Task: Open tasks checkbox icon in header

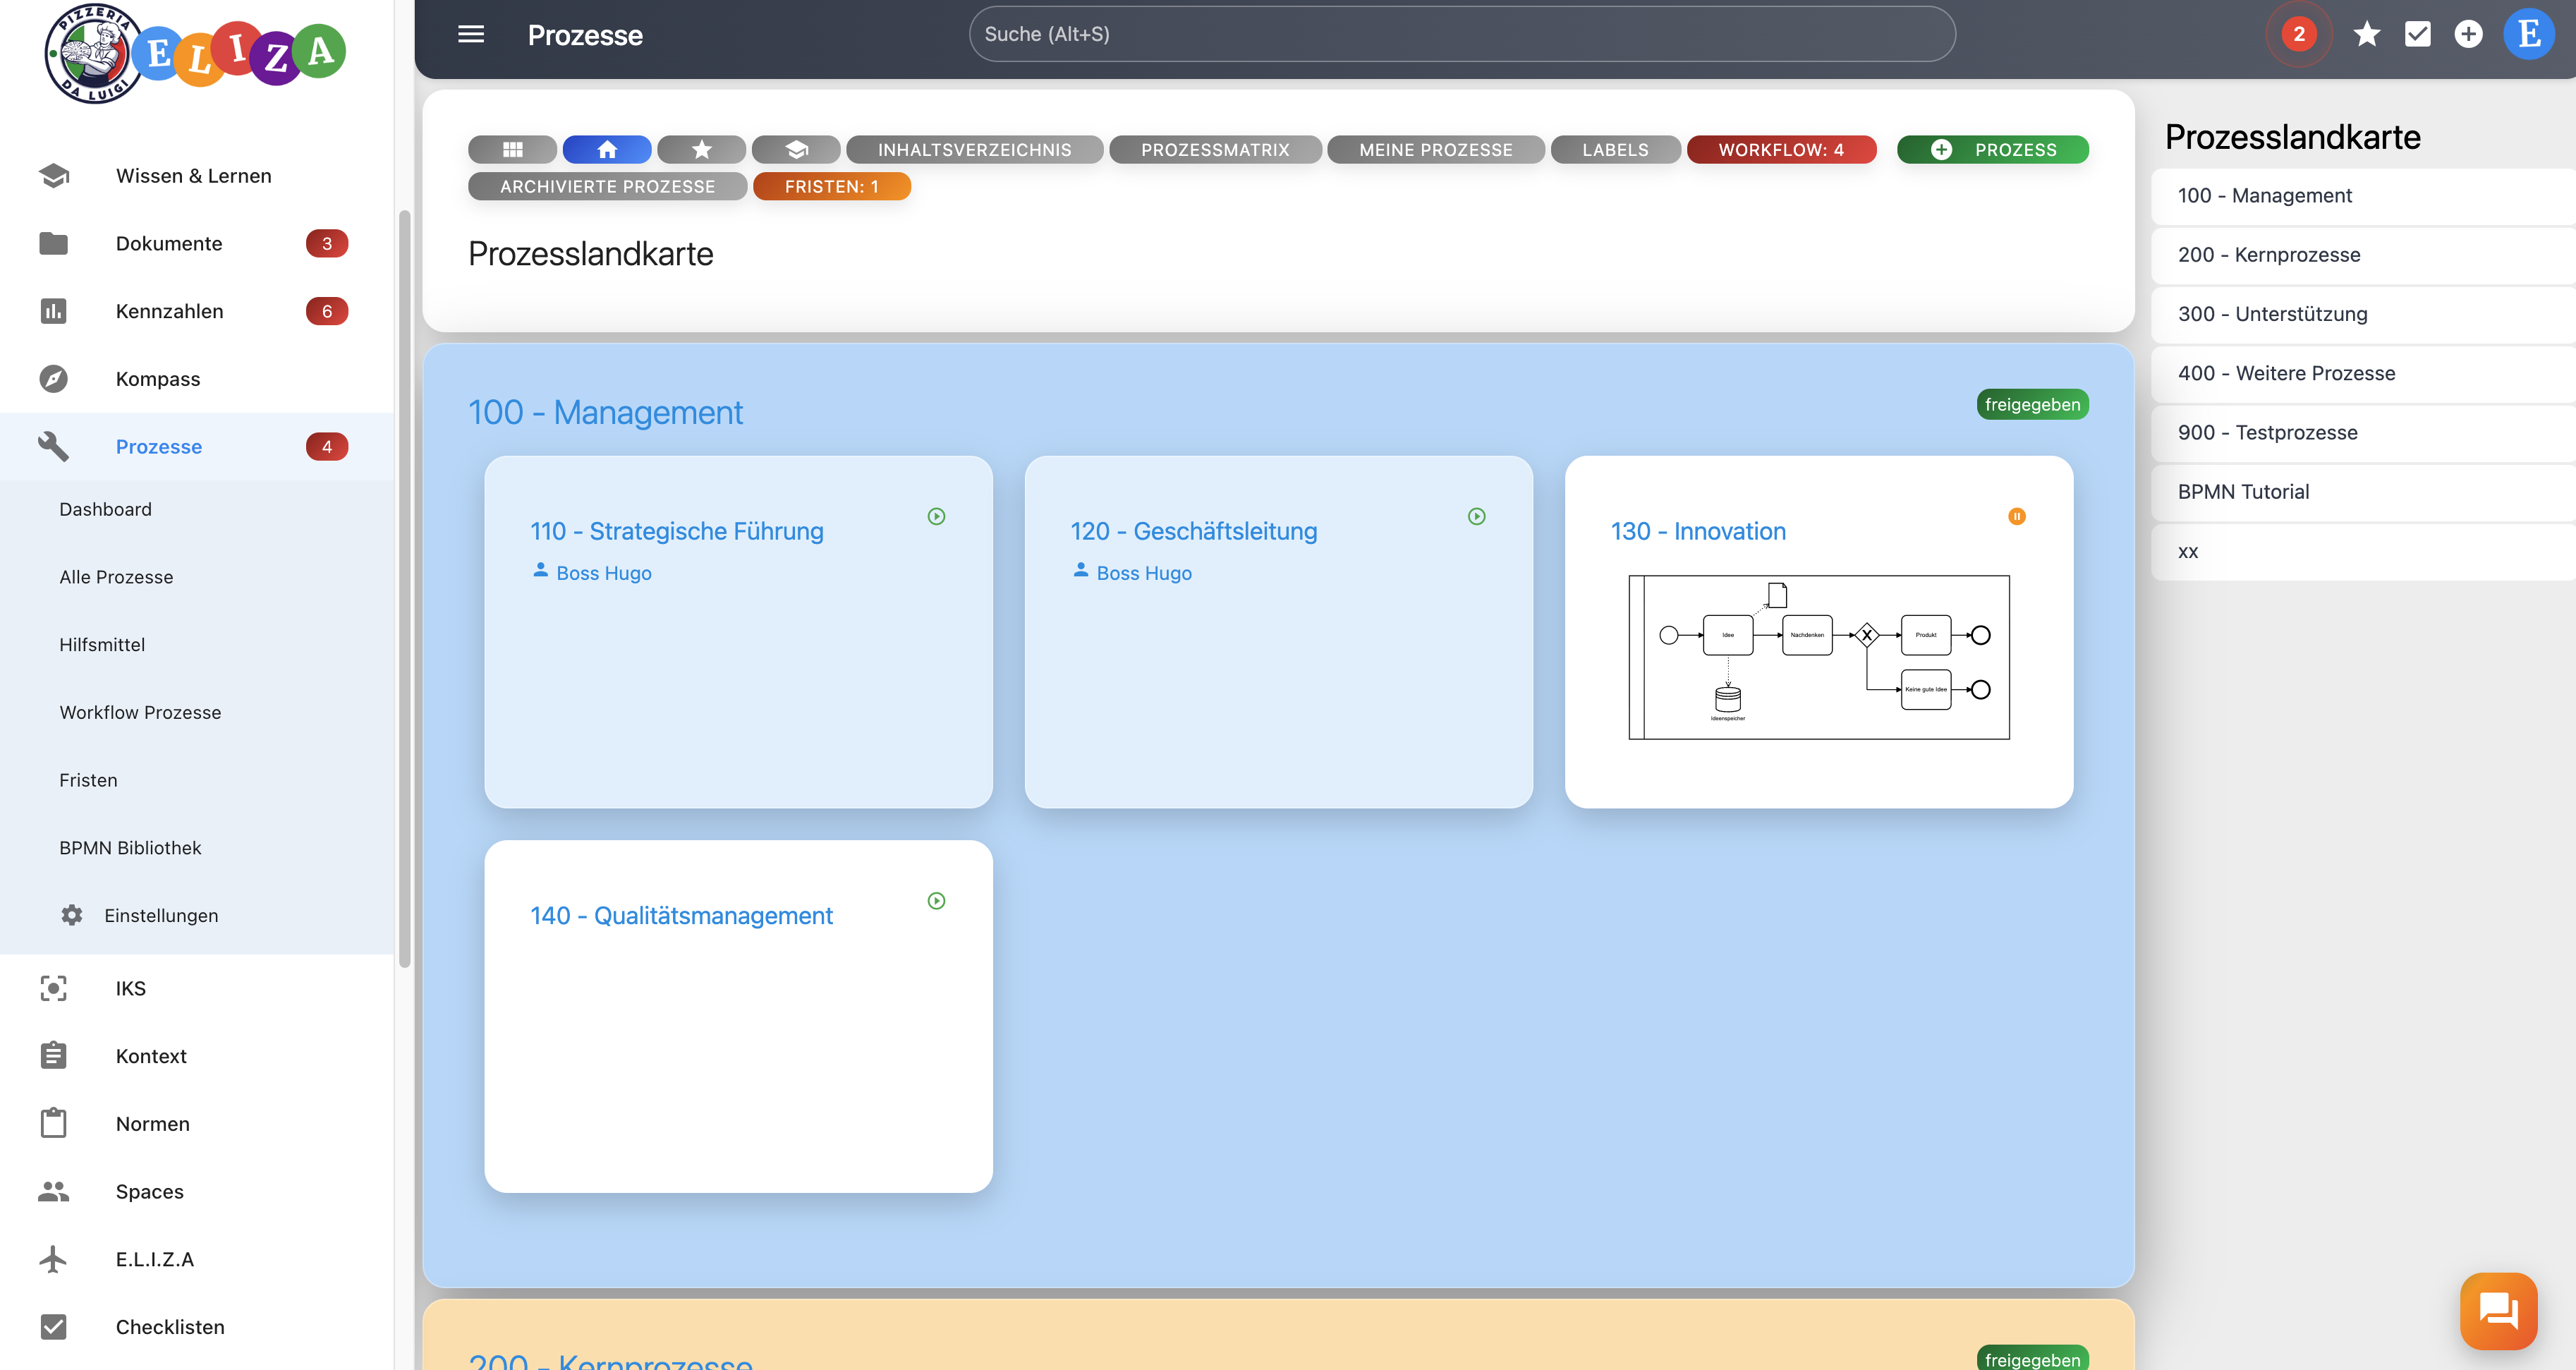Action: click(x=2417, y=34)
